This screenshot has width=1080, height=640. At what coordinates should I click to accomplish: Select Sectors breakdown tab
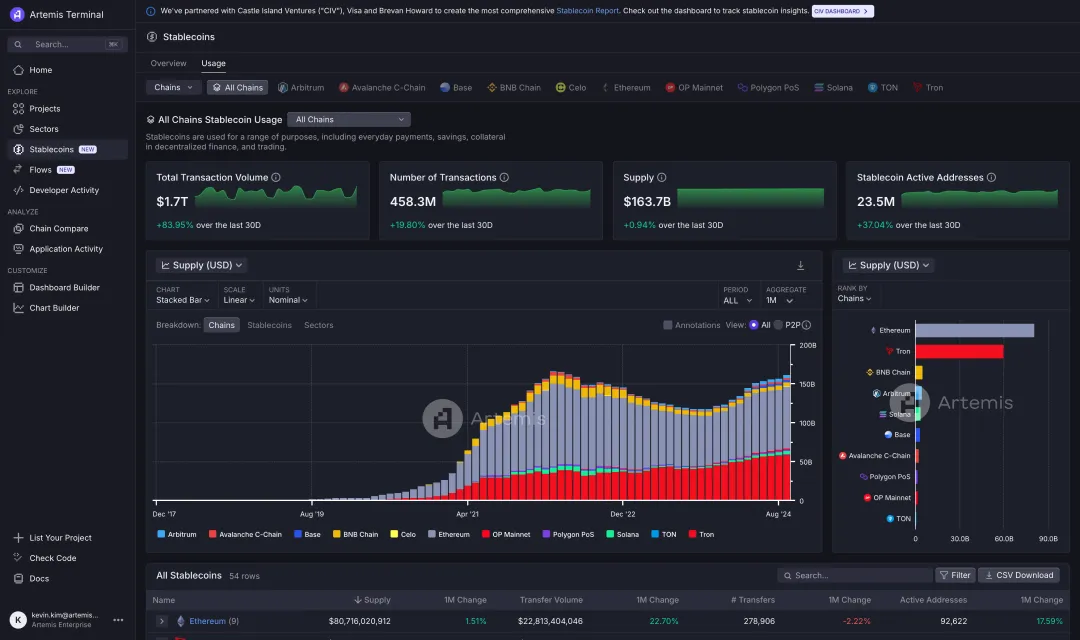pyautogui.click(x=318, y=325)
